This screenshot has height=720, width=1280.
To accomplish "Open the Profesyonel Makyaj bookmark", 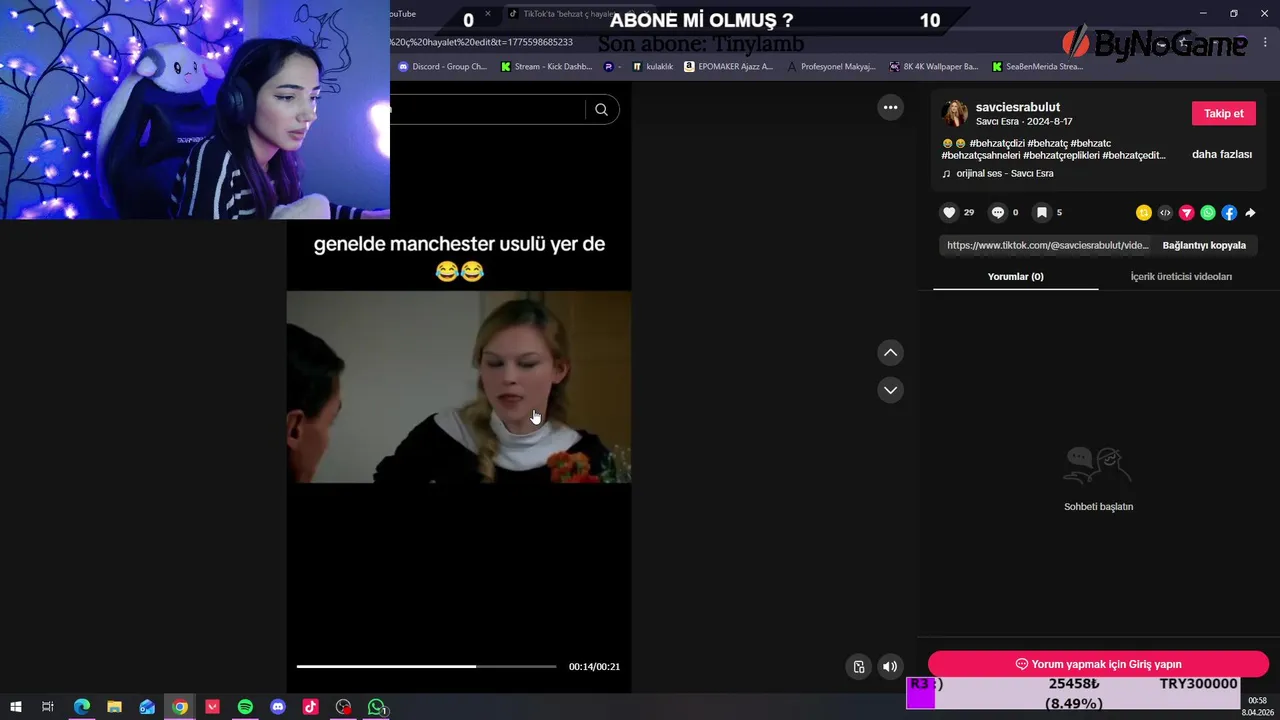I will click(x=831, y=67).
